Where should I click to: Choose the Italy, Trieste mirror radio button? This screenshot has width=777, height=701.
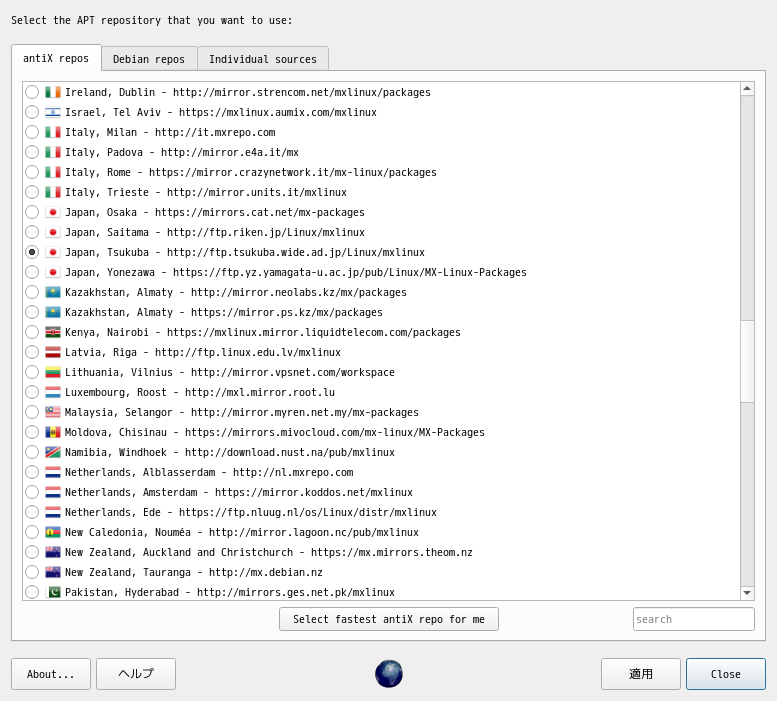[x=32, y=192]
